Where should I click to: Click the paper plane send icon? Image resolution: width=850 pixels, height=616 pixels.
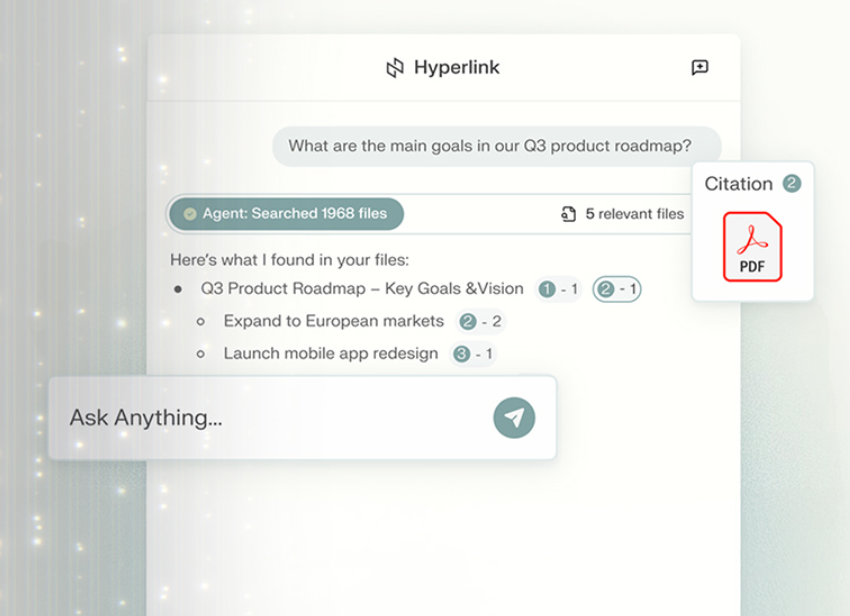512,417
